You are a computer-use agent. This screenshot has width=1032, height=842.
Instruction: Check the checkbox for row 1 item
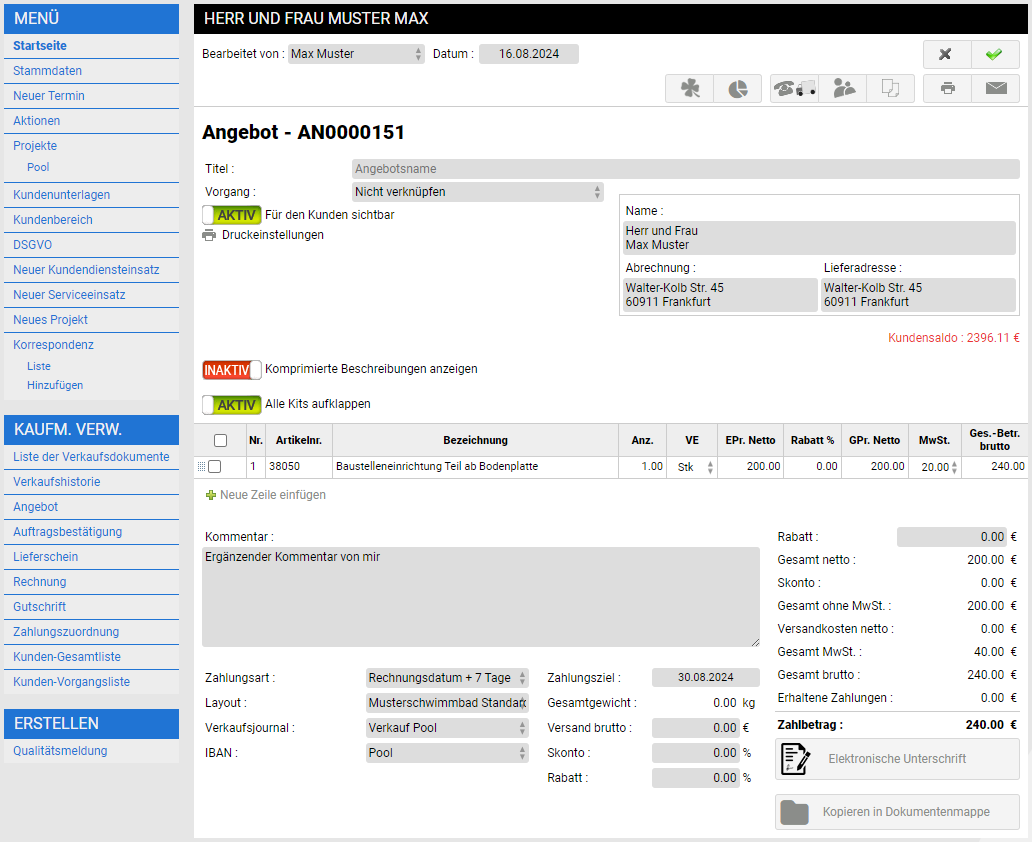point(214,466)
